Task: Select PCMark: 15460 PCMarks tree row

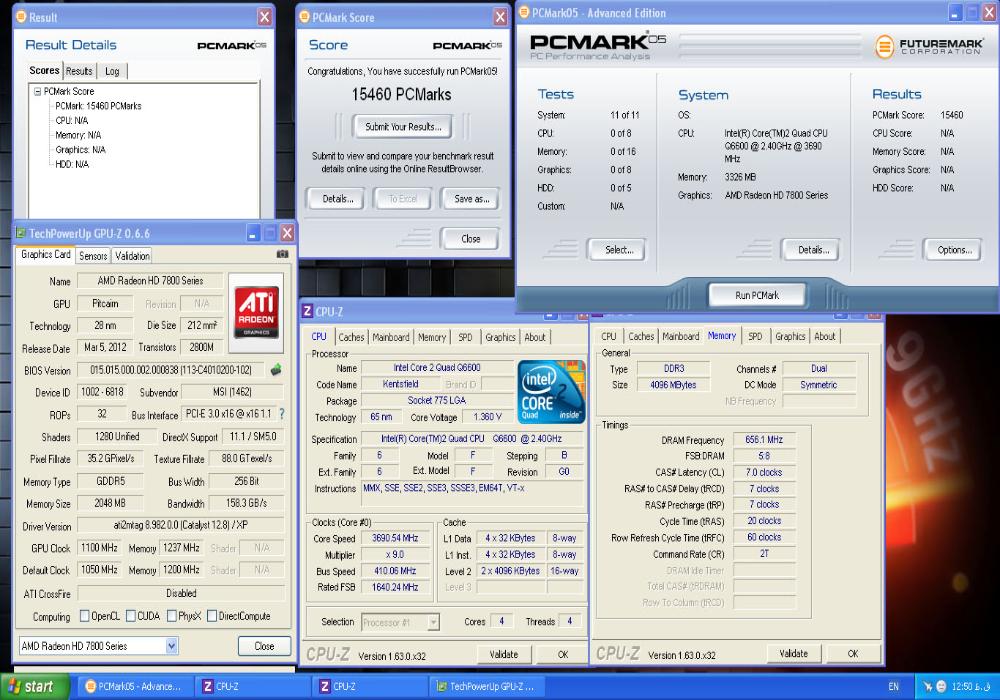Action: (x=98, y=106)
